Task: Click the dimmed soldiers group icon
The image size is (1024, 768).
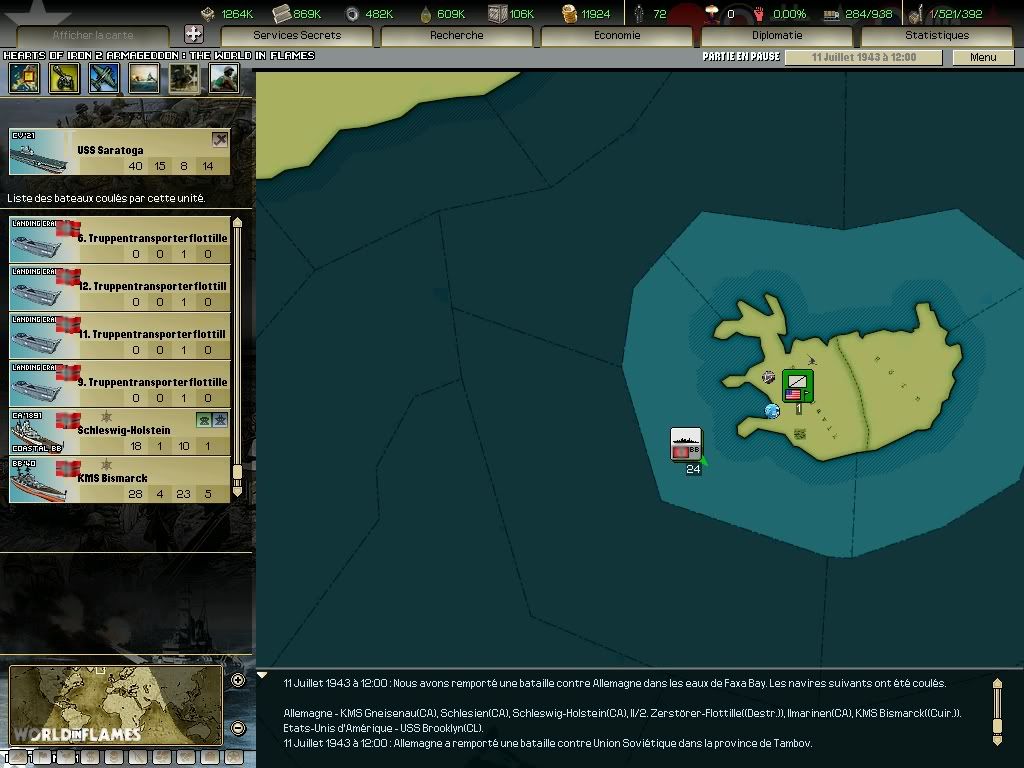Action: coord(184,78)
